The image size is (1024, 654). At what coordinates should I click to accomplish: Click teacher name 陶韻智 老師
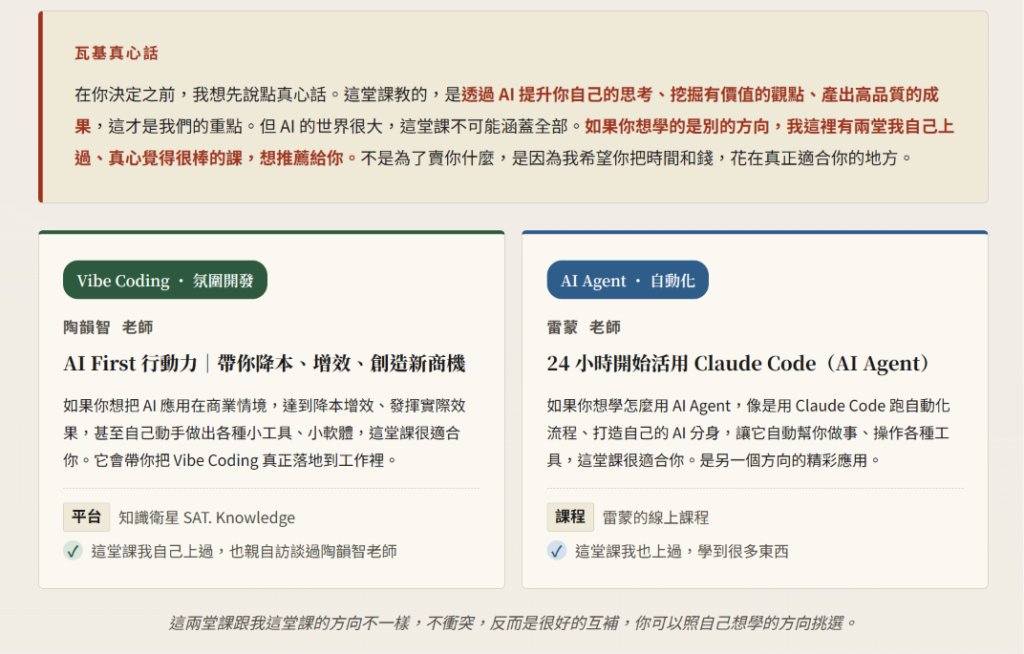pyautogui.click(x=108, y=327)
